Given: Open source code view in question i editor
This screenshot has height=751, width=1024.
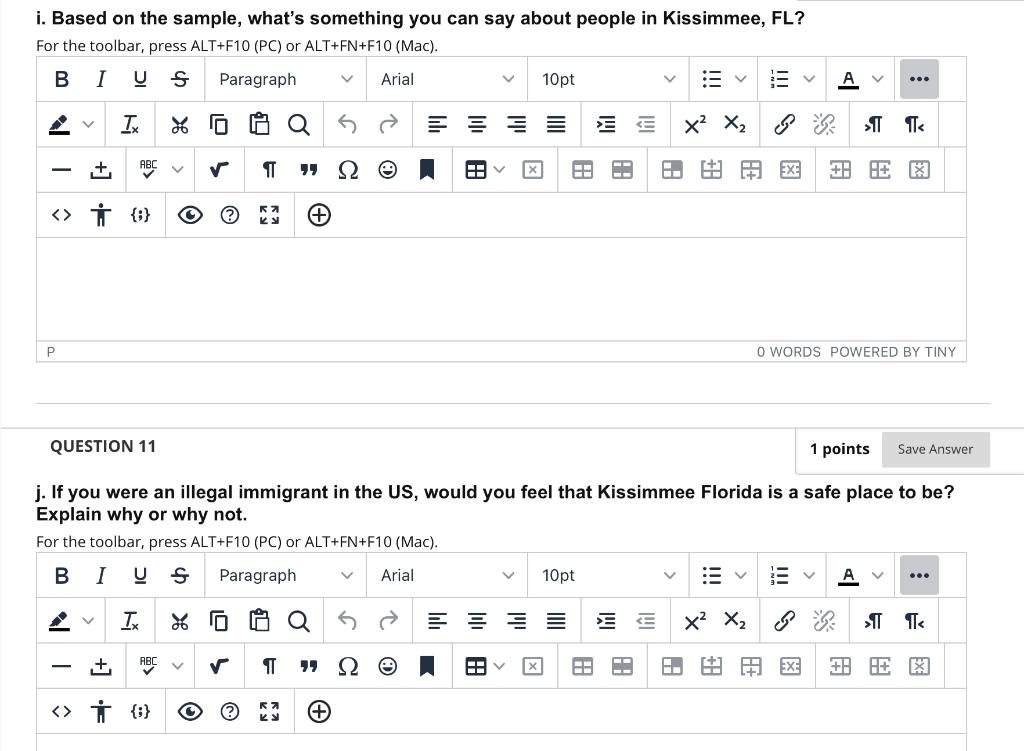Looking at the screenshot, I should click(61, 215).
